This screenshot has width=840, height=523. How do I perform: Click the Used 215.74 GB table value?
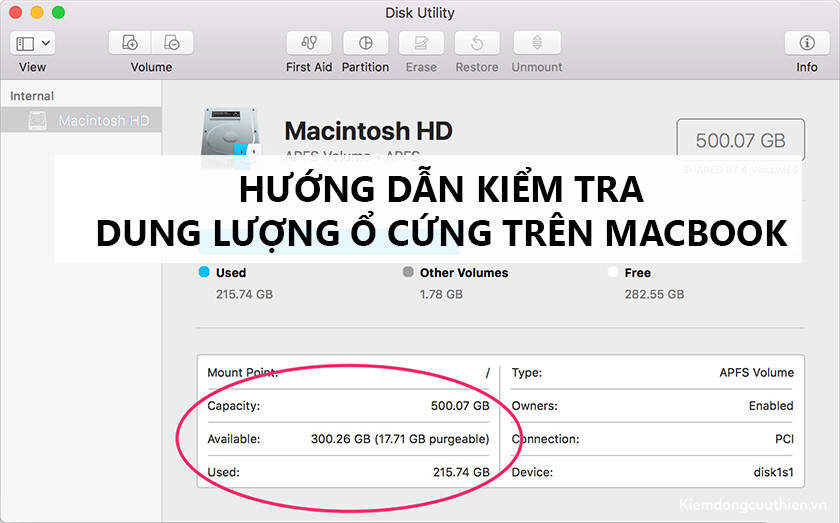pos(461,472)
